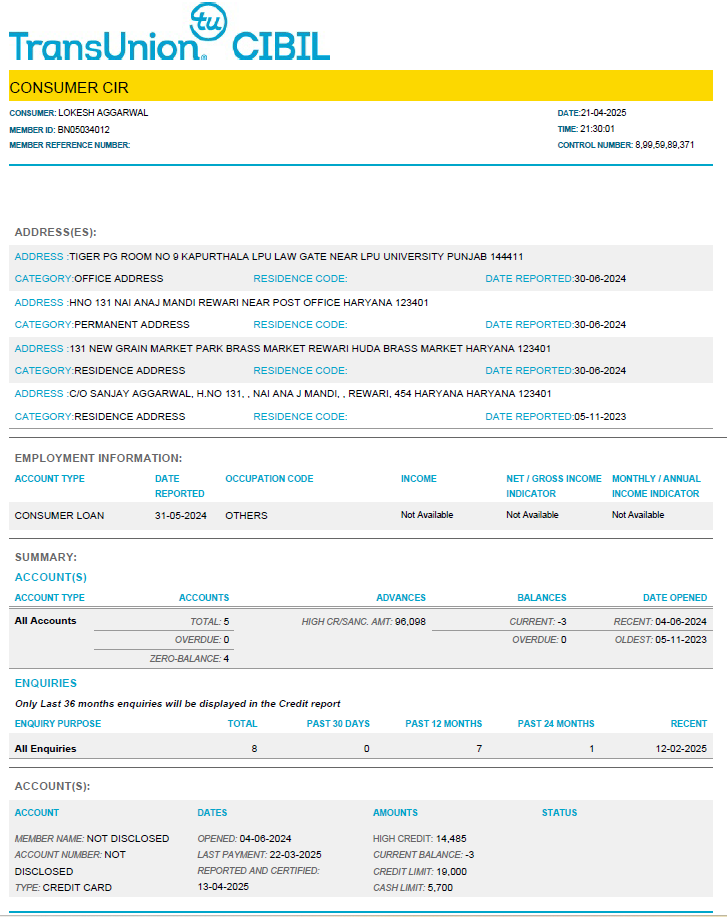Screen dimensions: 727x917
Task: Select CURRENT: -3 balance in summary
Action: [x=538, y=622]
